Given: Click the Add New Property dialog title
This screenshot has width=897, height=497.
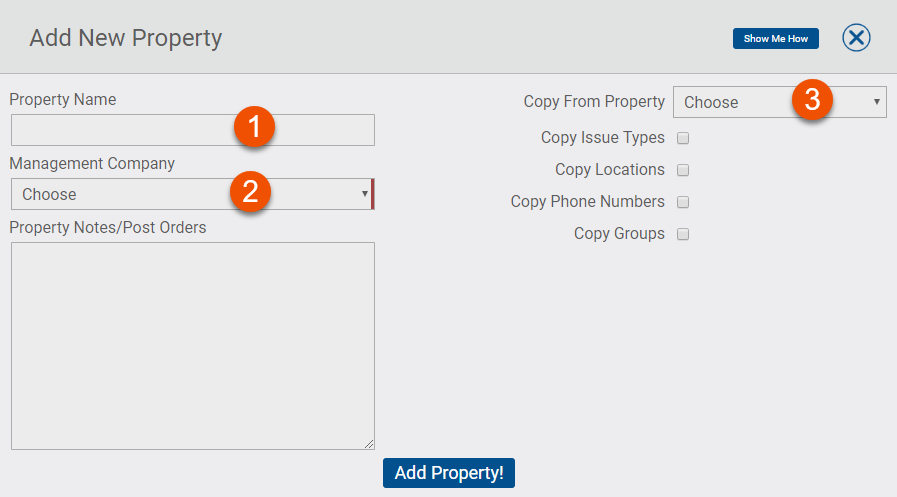Looking at the screenshot, I should point(126,39).
